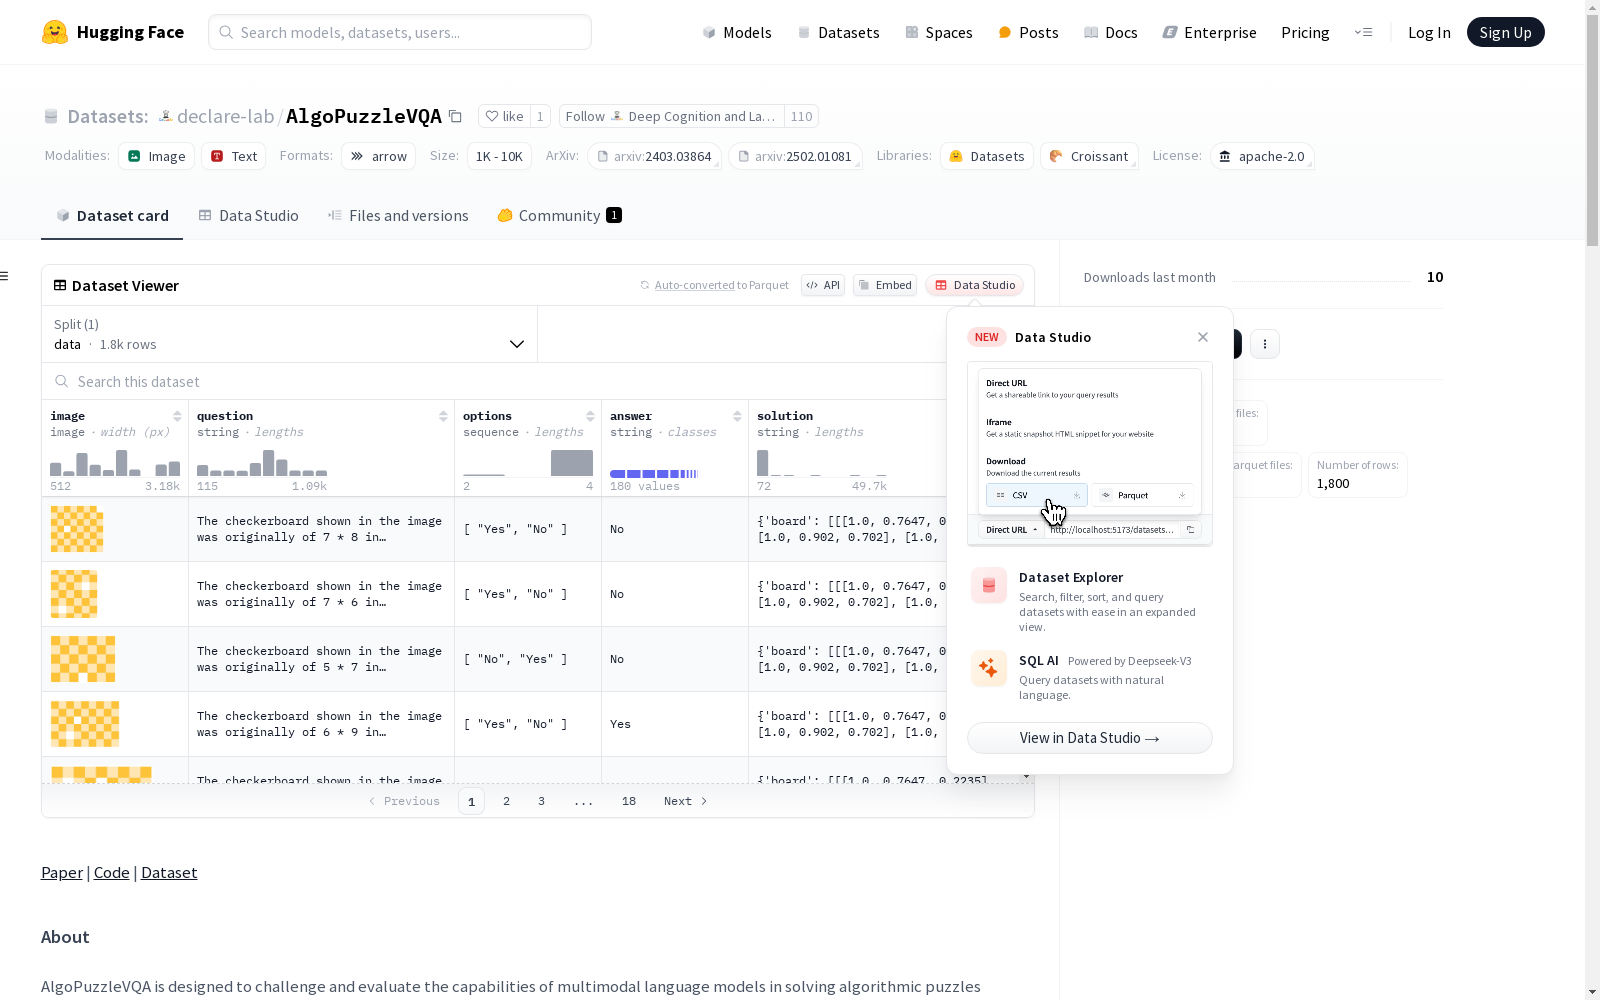1600x1000 pixels.
Task: Go to page 18 of the dataset
Action: pos(629,801)
